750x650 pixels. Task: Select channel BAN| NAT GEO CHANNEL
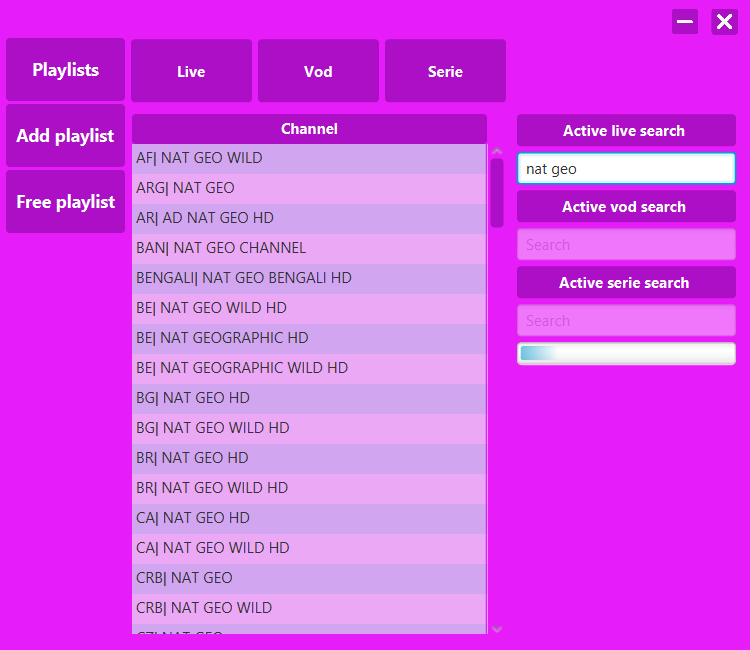(309, 248)
